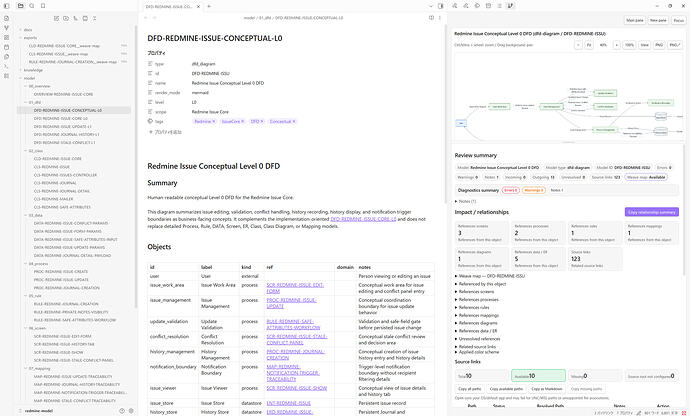Expand References screens section
690x416 pixels.
[x=474, y=292]
